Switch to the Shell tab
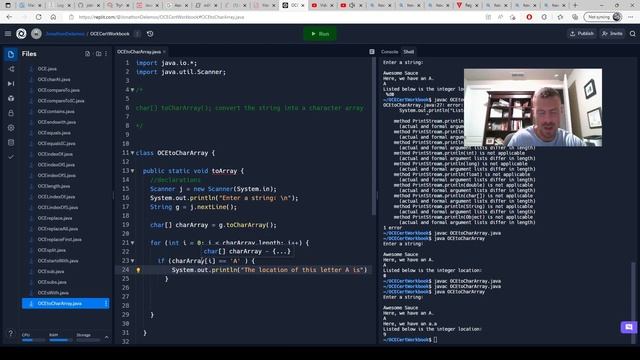 (x=409, y=52)
